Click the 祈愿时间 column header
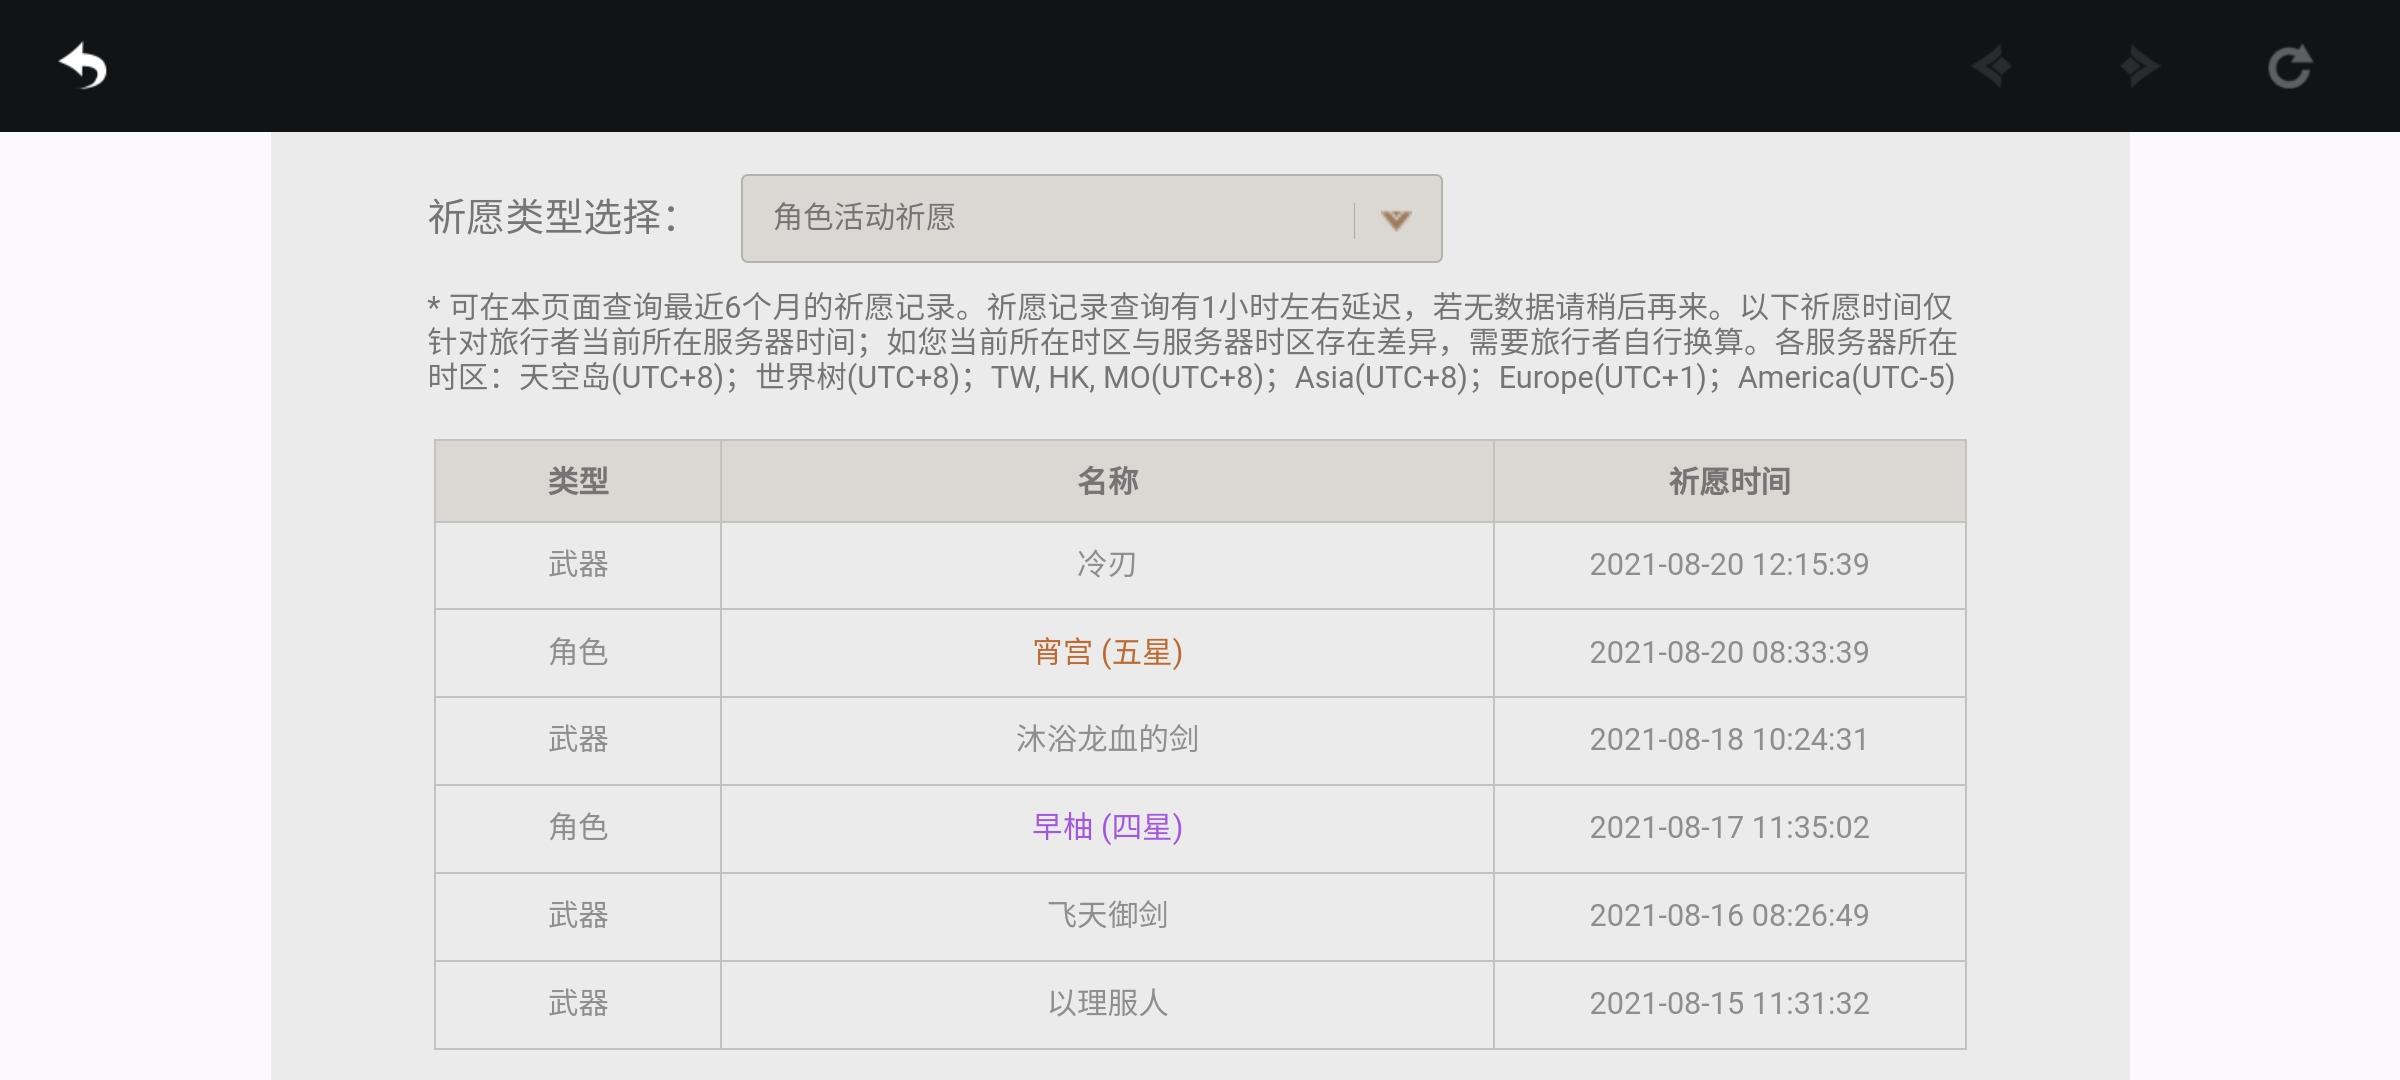The height and width of the screenshot is (1080, 2400). point(1729,481)
